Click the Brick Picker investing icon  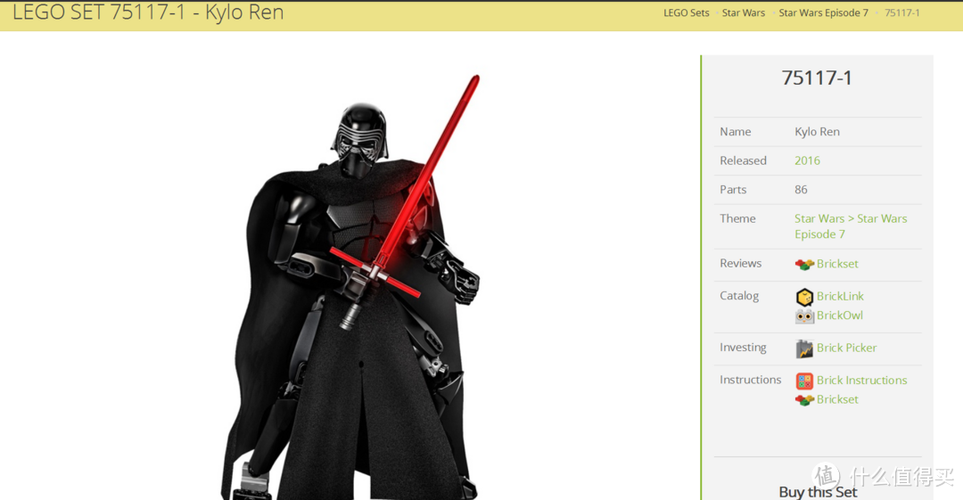tap(804, 349)
